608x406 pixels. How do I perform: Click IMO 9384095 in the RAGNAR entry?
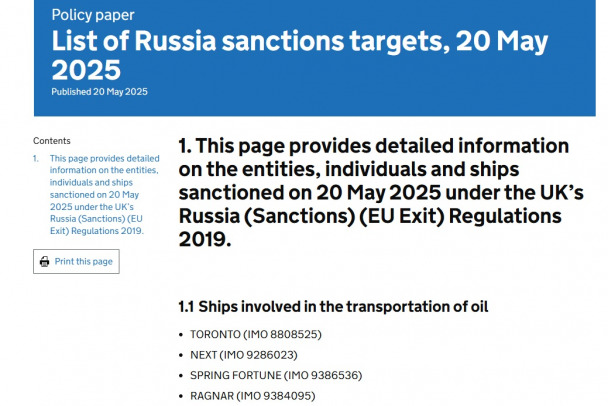pos(277,396)
